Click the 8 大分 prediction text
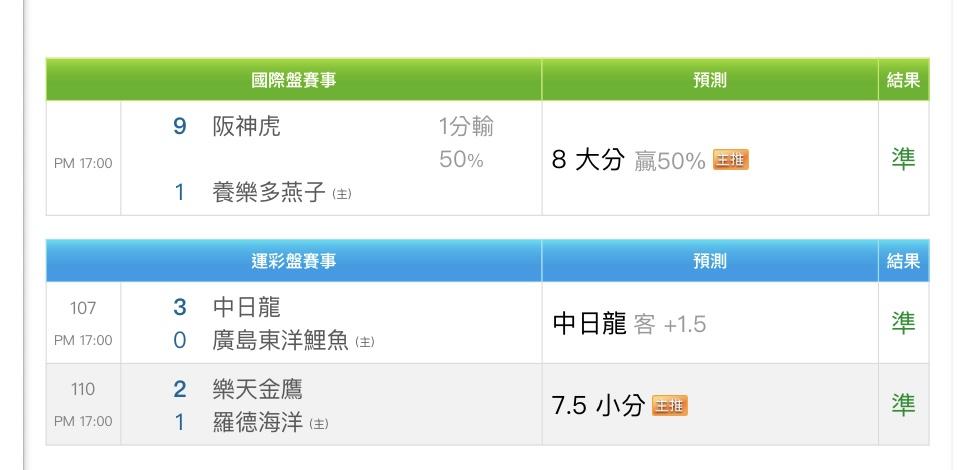This screenshot has width=964, height=470. tap(588, 161)
